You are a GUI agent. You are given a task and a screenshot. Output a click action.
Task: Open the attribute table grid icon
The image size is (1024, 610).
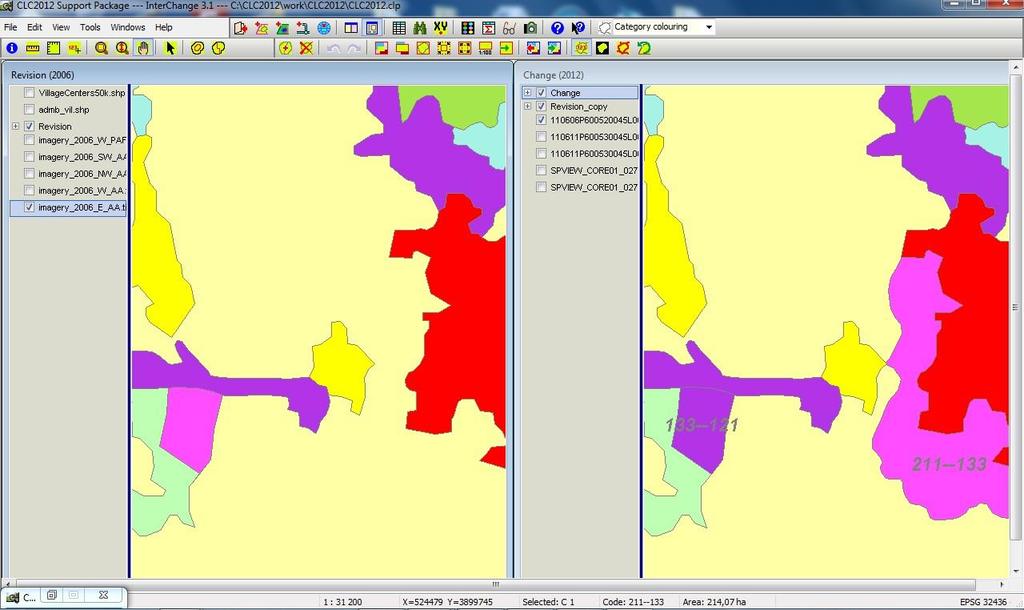point(399,28)
